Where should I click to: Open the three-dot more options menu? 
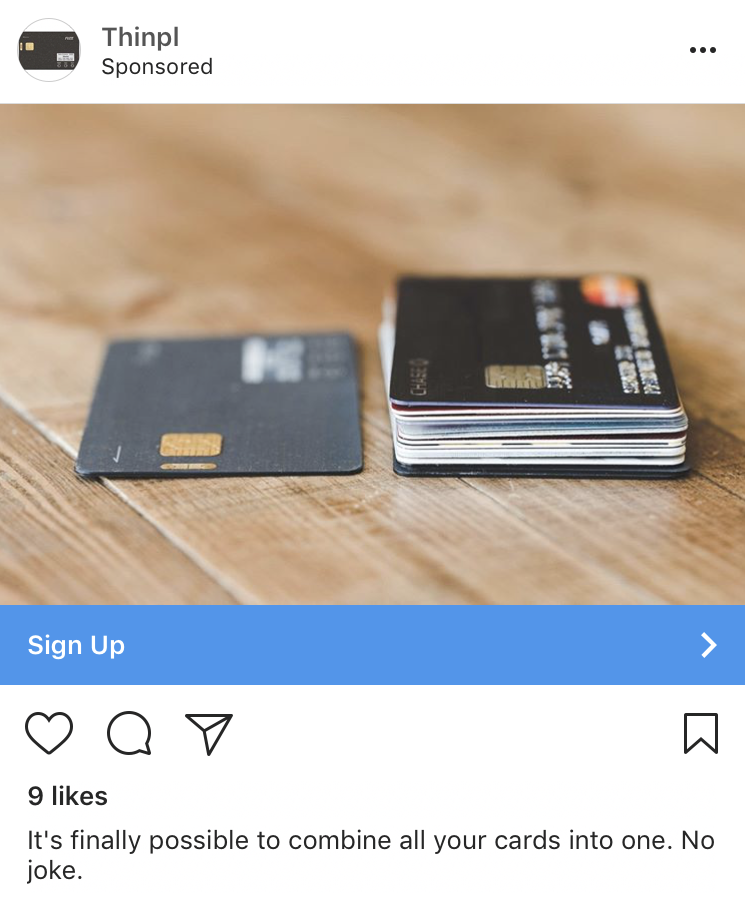click(x=703, y=50)
